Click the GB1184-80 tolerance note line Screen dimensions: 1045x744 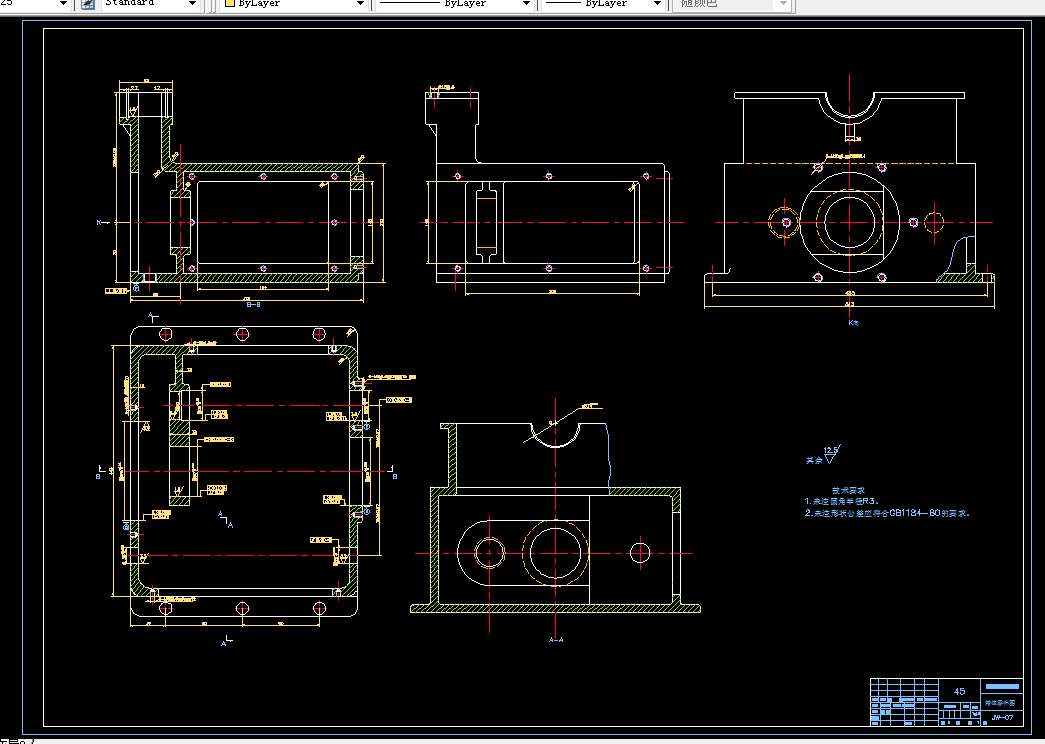pyautogui.click(x=887, y=513)
